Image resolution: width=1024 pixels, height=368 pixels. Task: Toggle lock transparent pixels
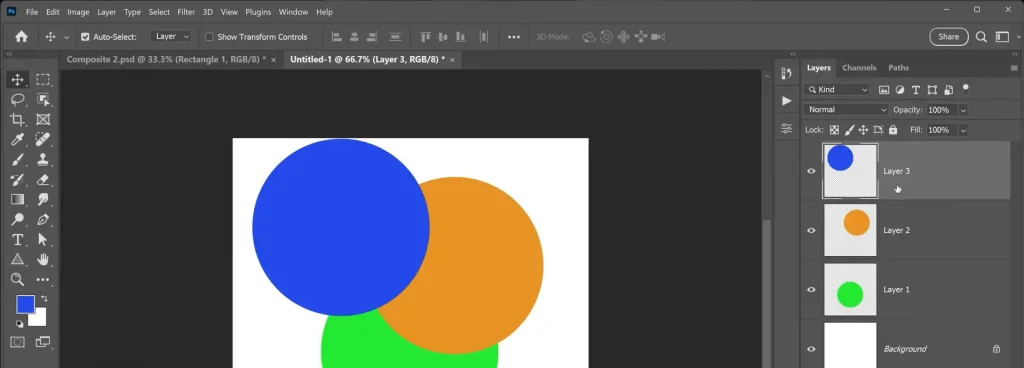834,130
